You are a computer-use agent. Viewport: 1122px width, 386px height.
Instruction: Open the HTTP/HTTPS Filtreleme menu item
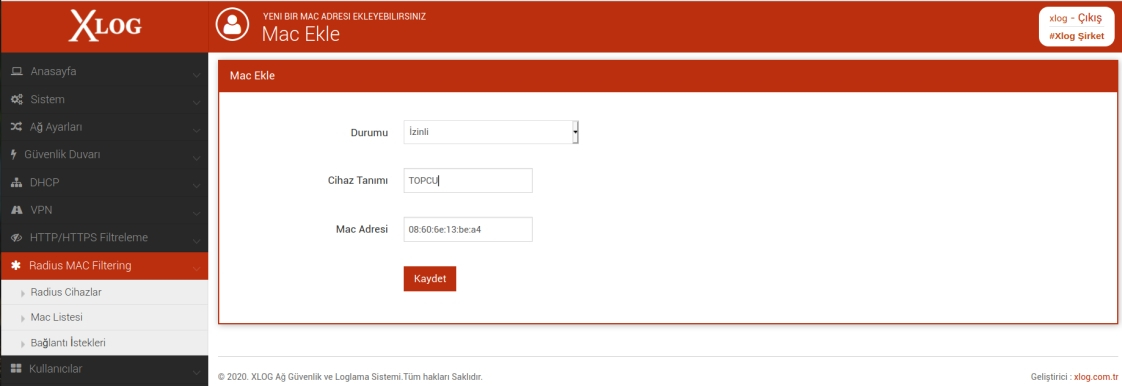tap(104, 237)
